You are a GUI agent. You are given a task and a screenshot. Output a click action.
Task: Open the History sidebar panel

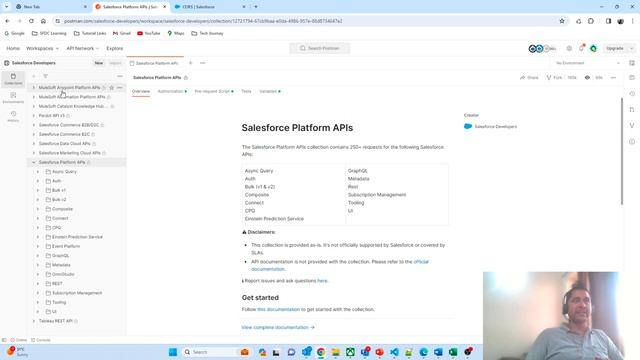13,116
